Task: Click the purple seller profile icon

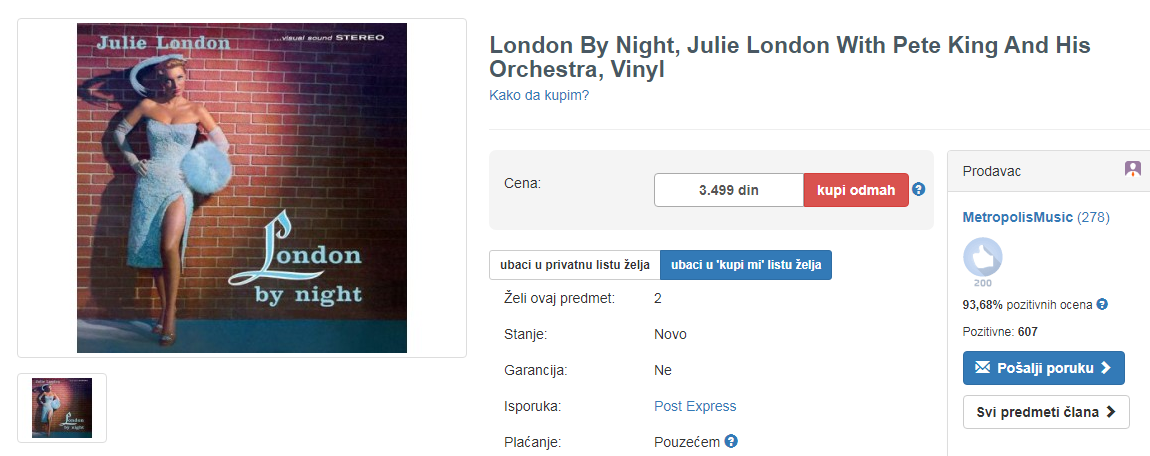Action: [1132, 170]
